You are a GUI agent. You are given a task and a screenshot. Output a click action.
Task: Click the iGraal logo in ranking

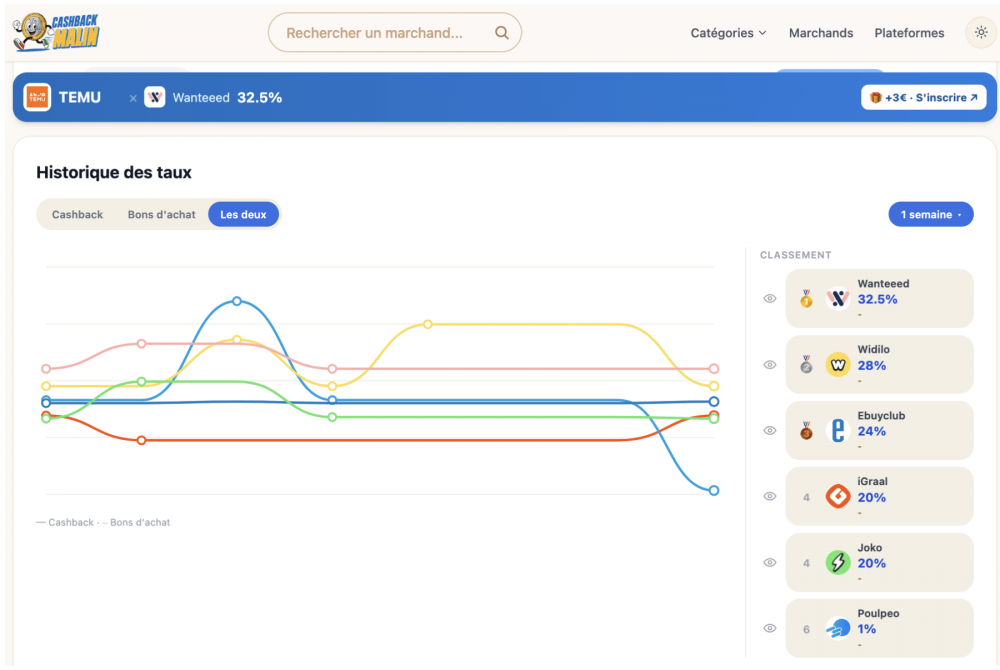tap(837, 496)
